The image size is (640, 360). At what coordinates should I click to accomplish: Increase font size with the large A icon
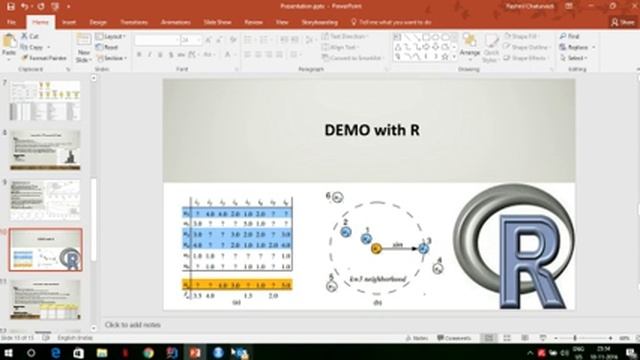point(209,40)
